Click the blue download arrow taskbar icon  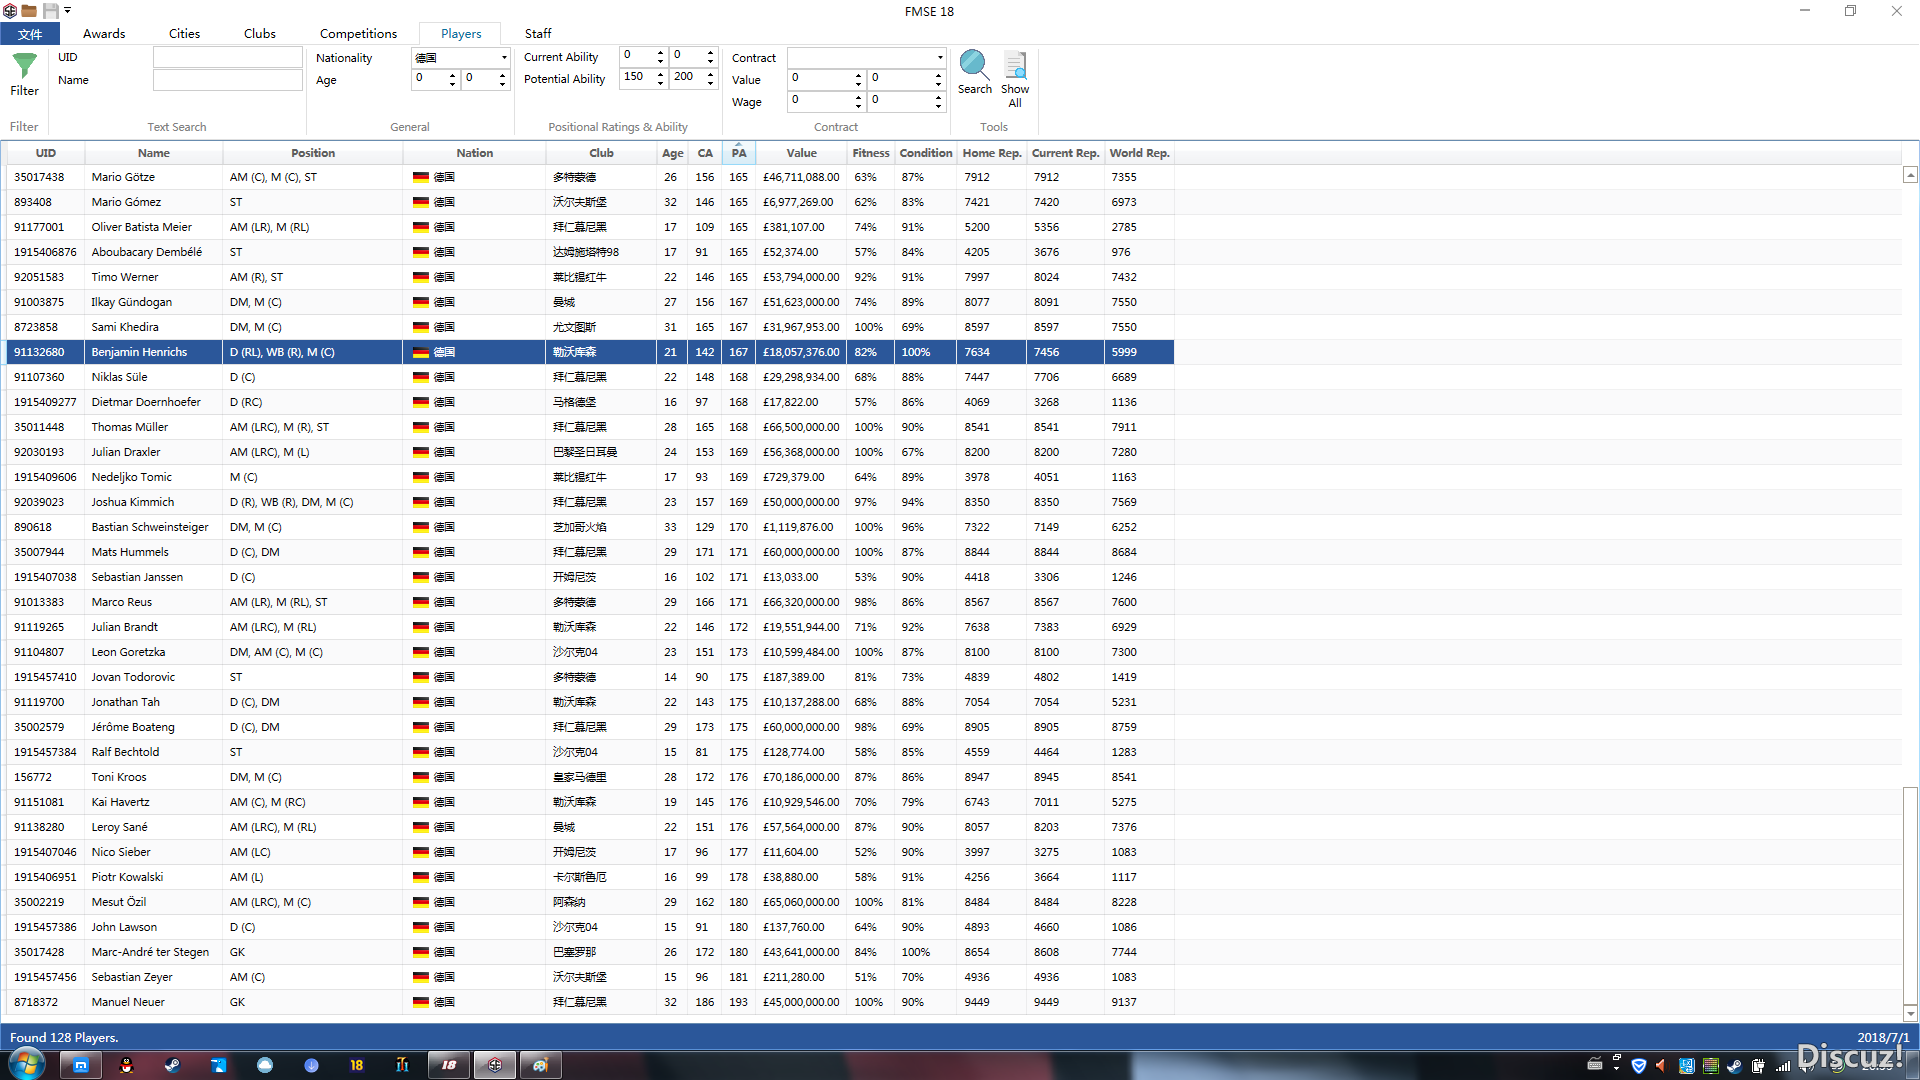[x=311, y=1065]
